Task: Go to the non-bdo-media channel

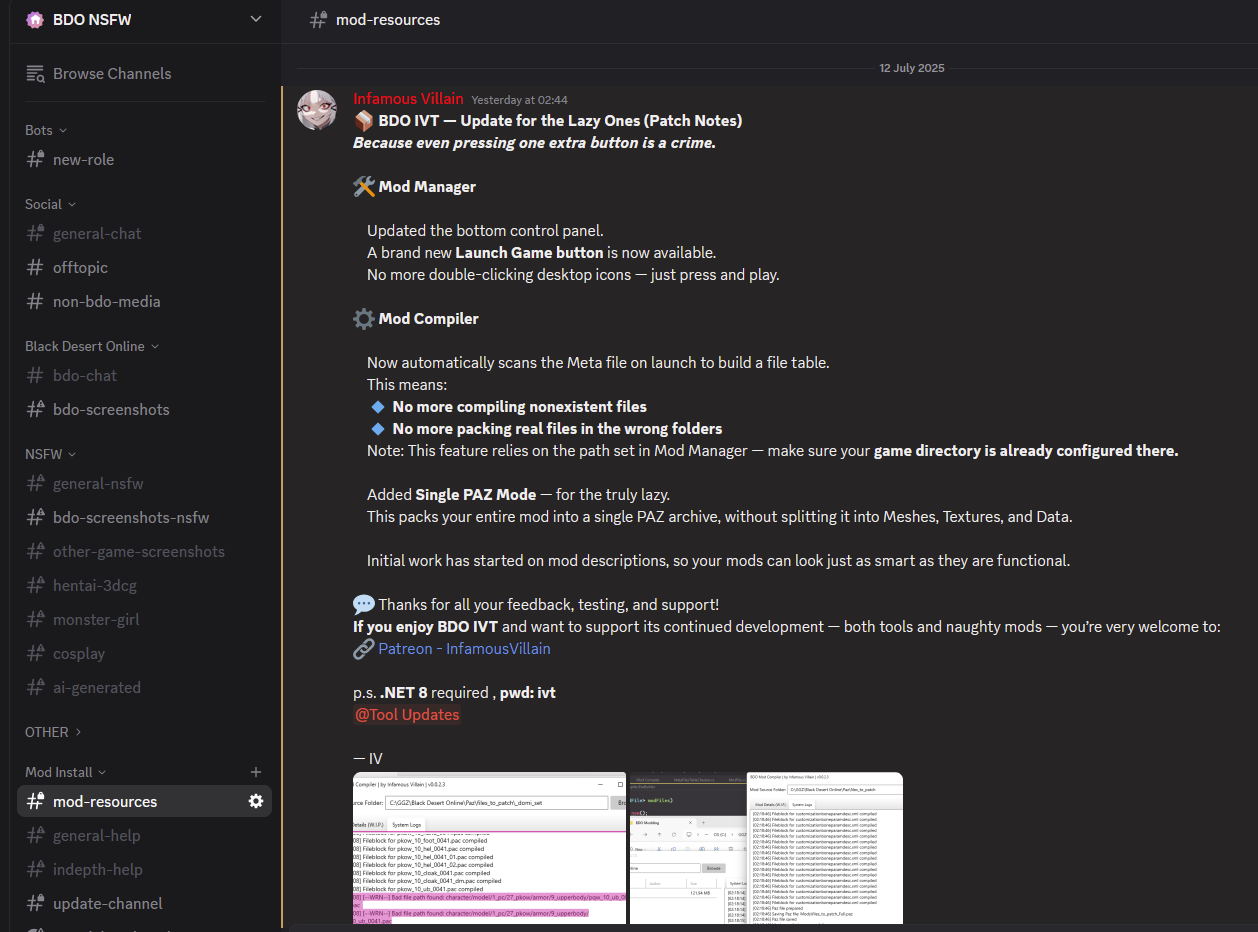Action: pyautogui.click(x=106, y=302)
